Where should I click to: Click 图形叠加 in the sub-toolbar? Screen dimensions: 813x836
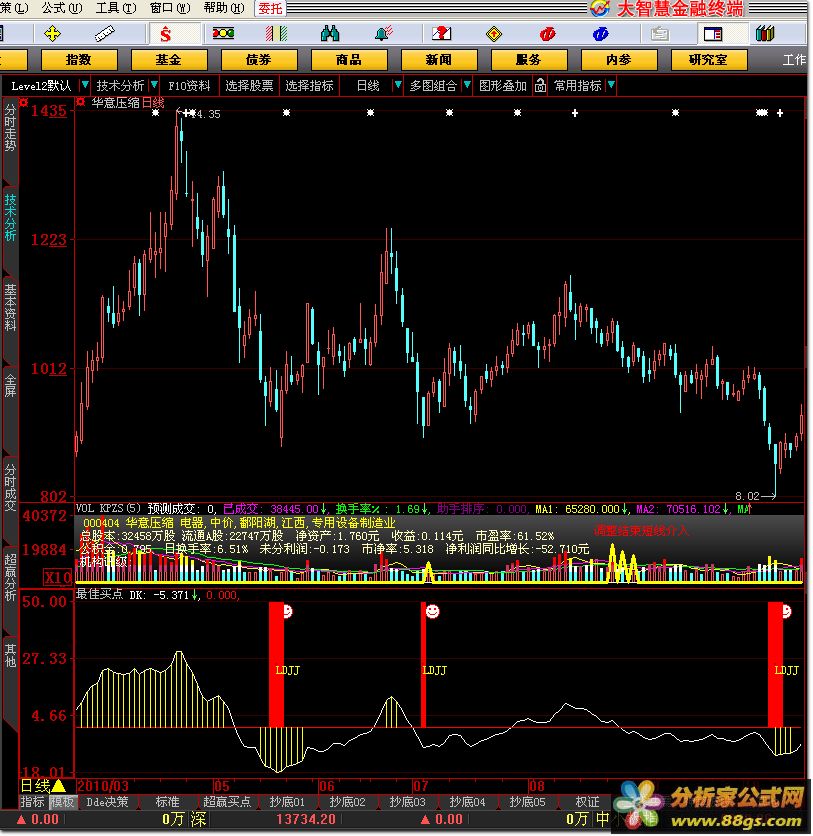tap(503, 85)
